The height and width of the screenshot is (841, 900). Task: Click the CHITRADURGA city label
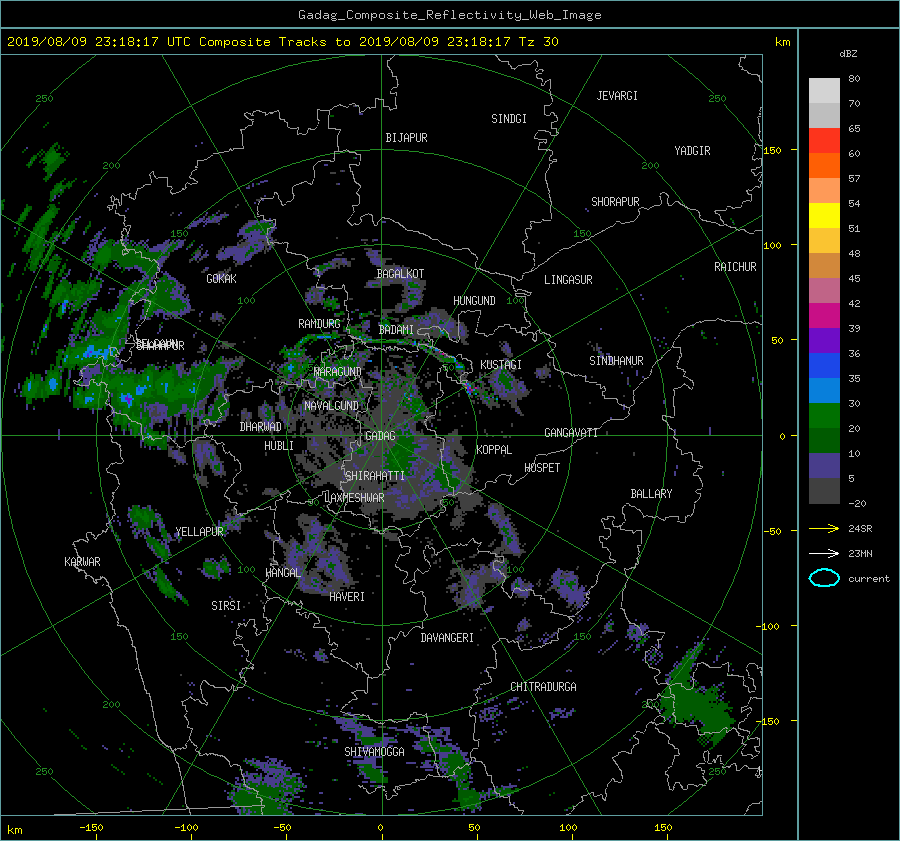point(543,687)
